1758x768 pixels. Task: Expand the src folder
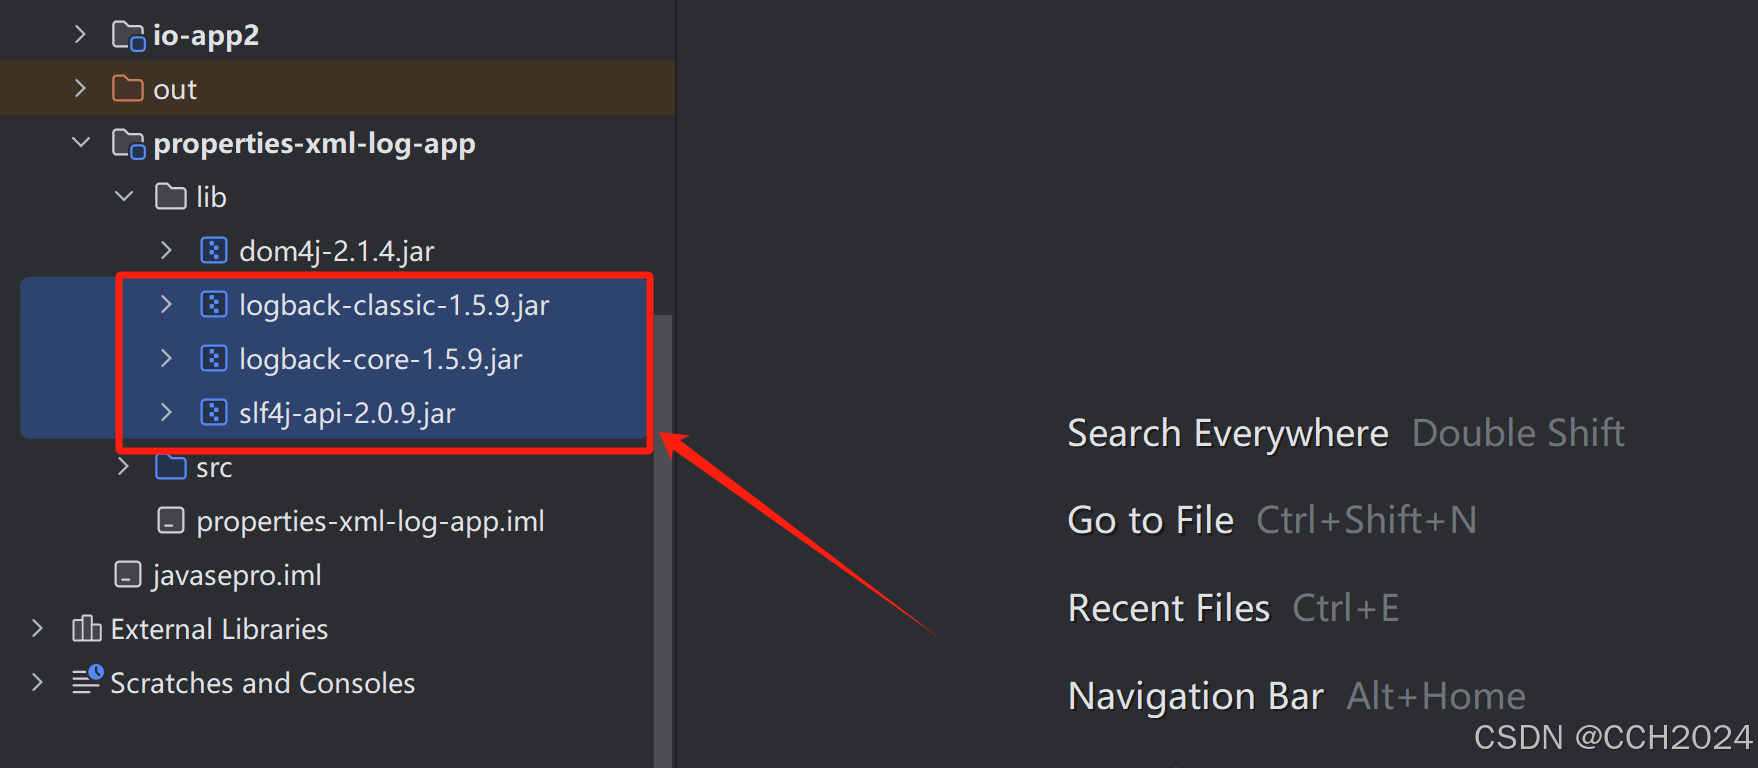(123, 466)
